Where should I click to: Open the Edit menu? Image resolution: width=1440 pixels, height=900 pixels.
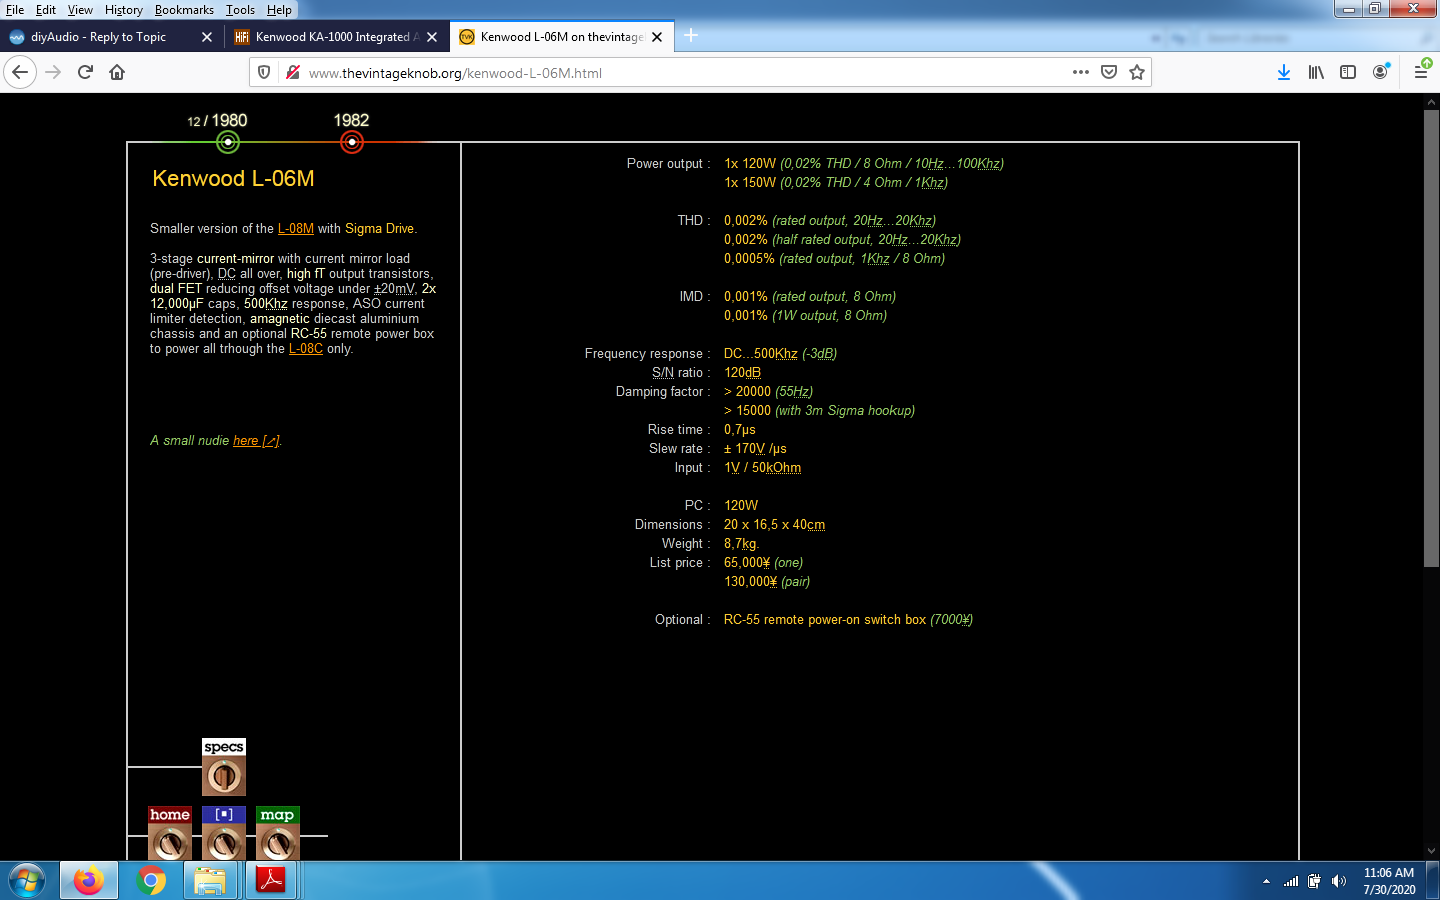pyautogui.click(x=46, y=10)
